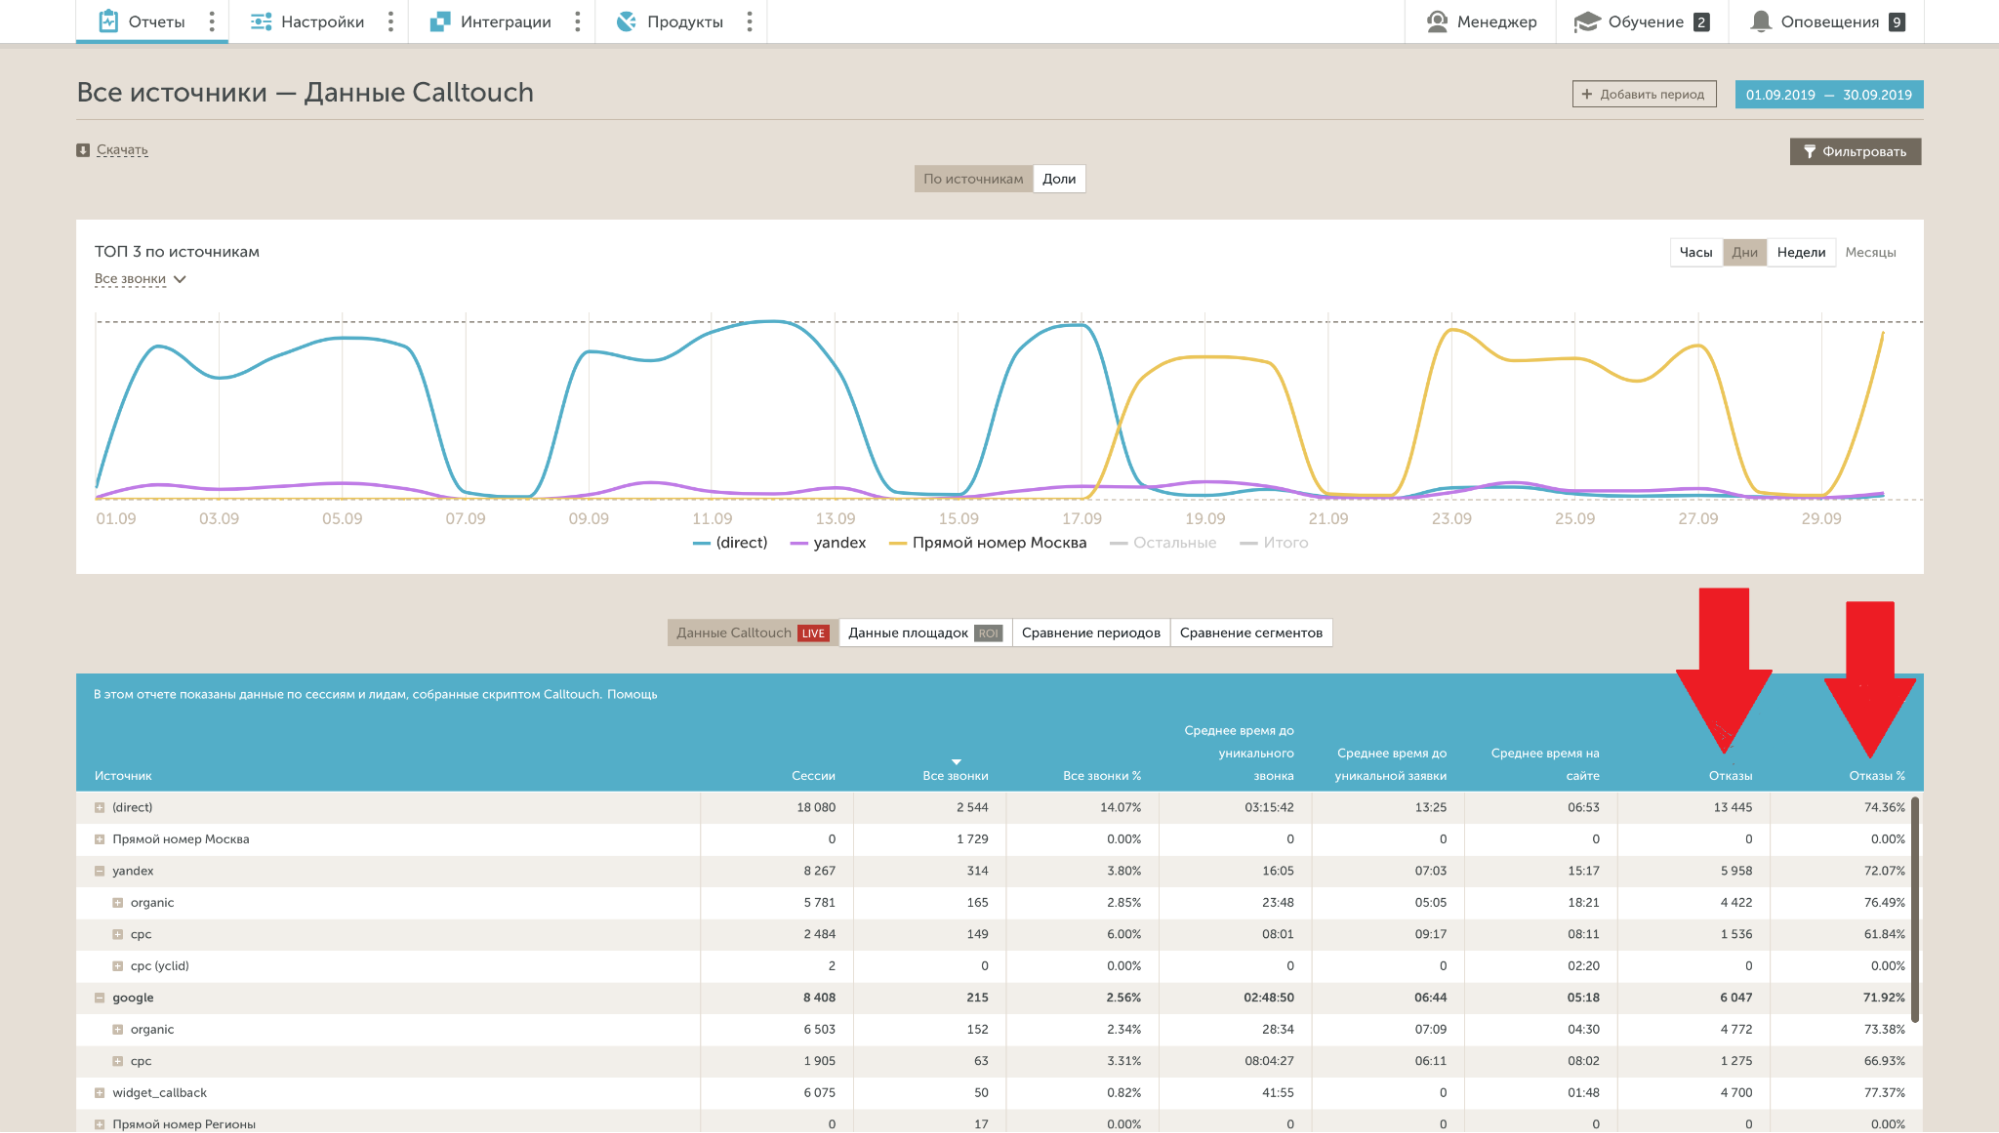Set chart granularity to Часы

(x=1696, y=252)
